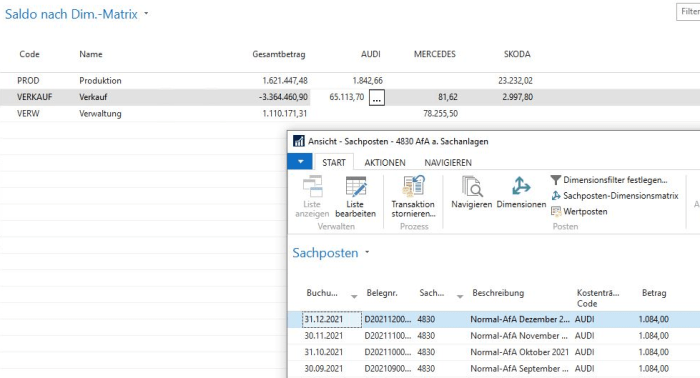Viewport: 700px width, 378px height.
Task: Click the SKODA column header
Action: [x=517, y=54]
